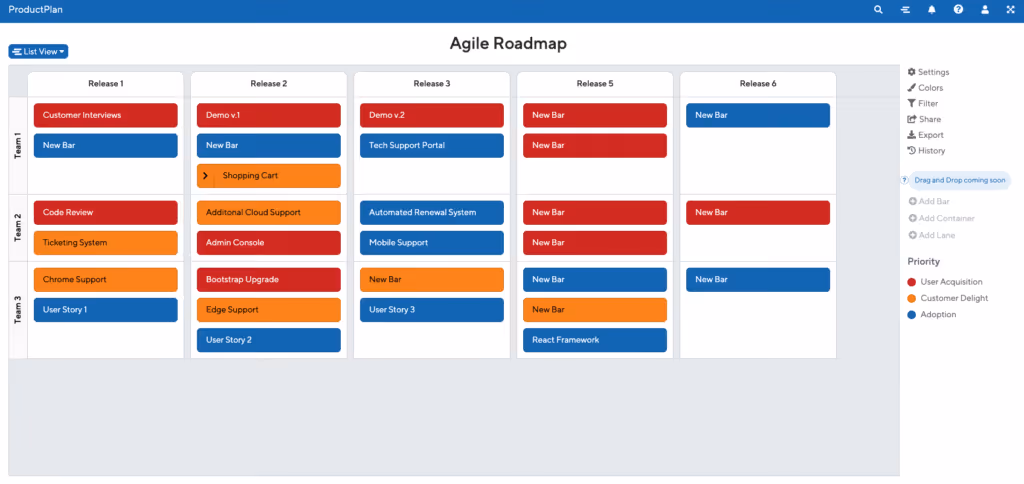The height and width of the screenshot is (484, 1024).
Task: Open the React Framework bar
Action: (595, 340)
